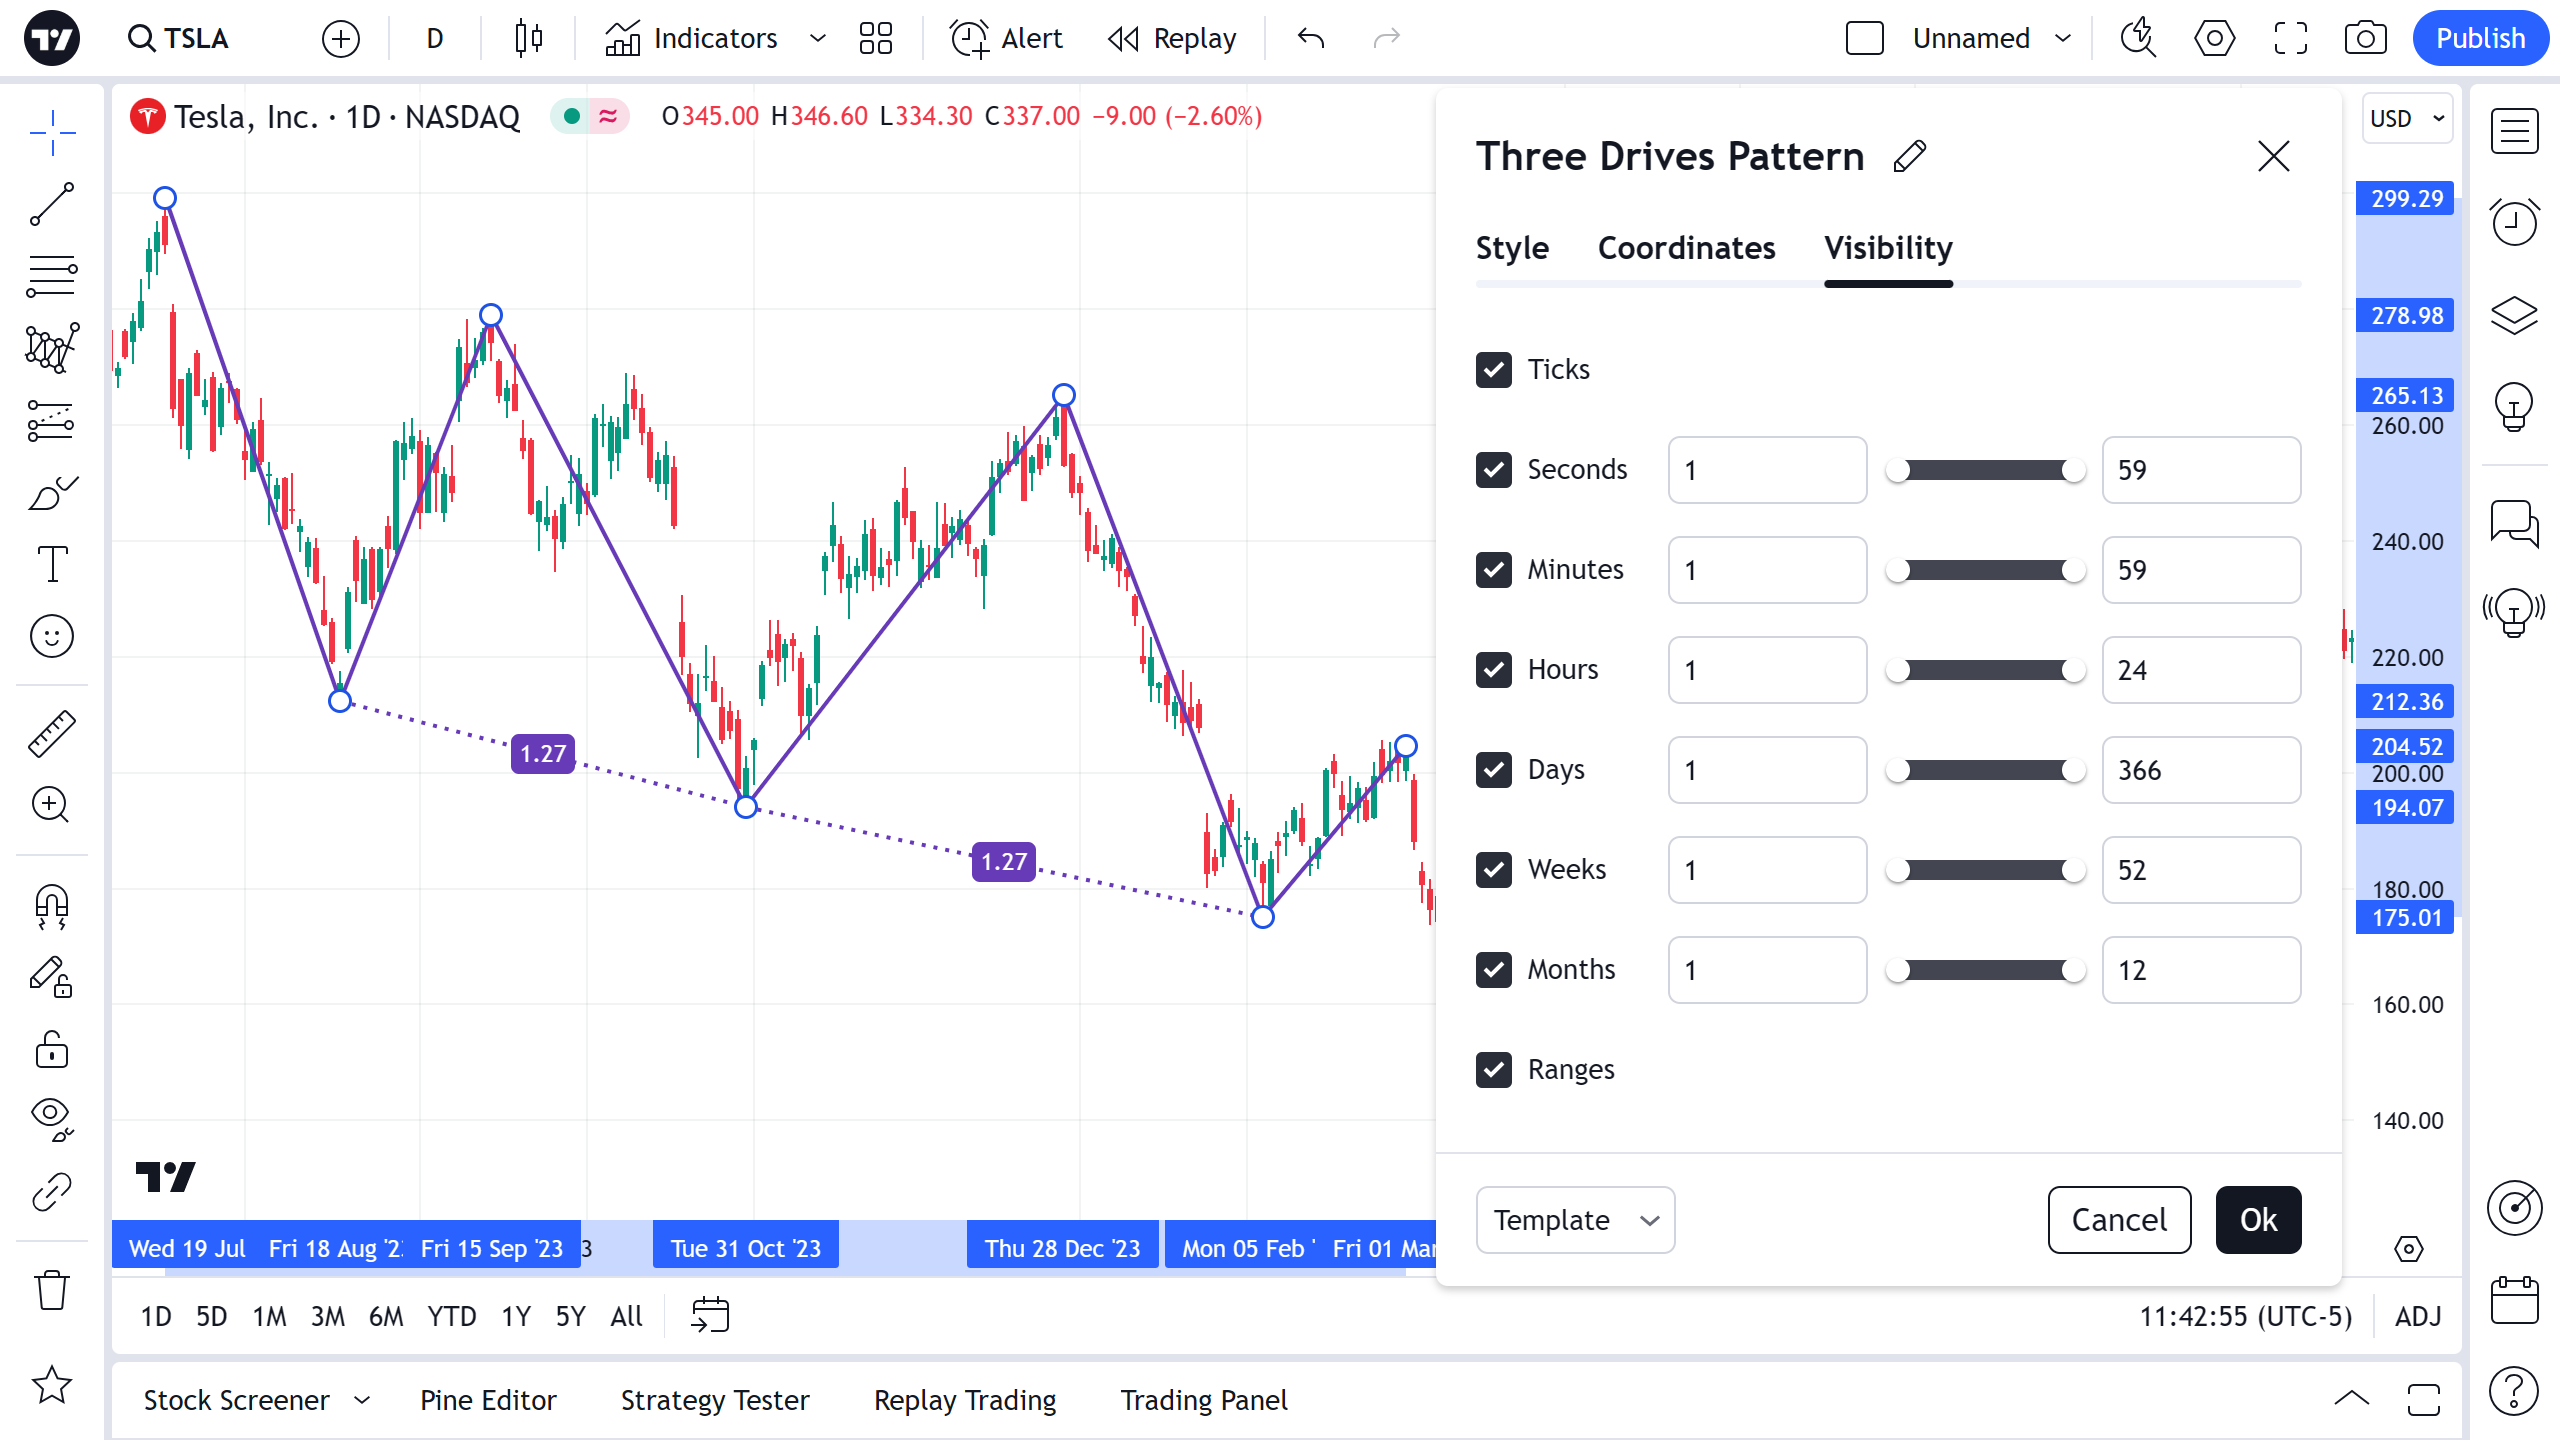Click the Magnet mode icon
The height and width of the screenshot is (1440, 2560).
click(x=52, y=906)
